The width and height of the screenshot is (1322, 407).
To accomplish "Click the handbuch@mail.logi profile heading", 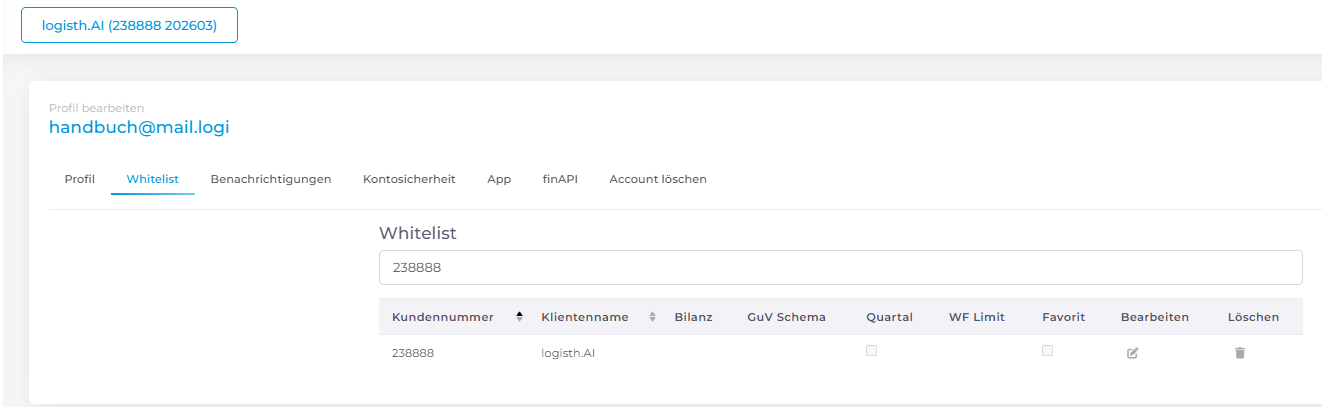I will [139, 128].
